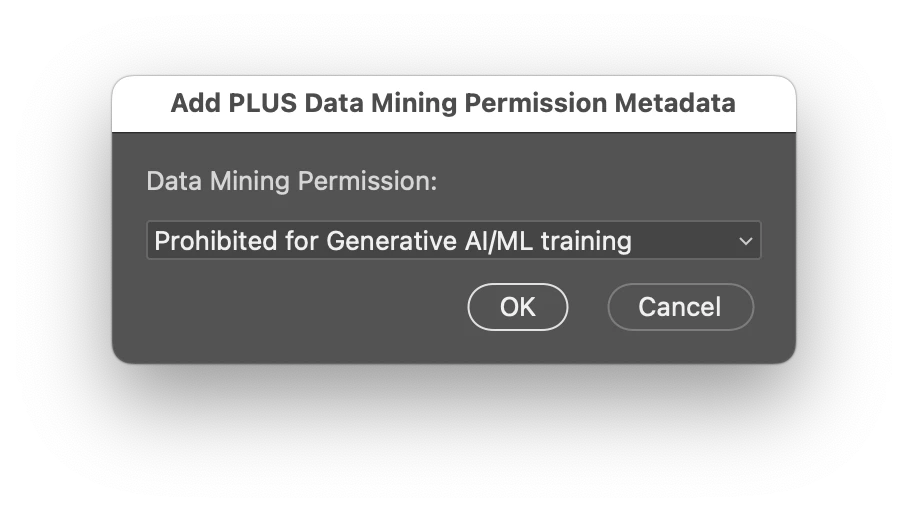Open the Data Mining Permission dropdown
This screenshot has height=512, width=908.
click(x=453, y=240)
